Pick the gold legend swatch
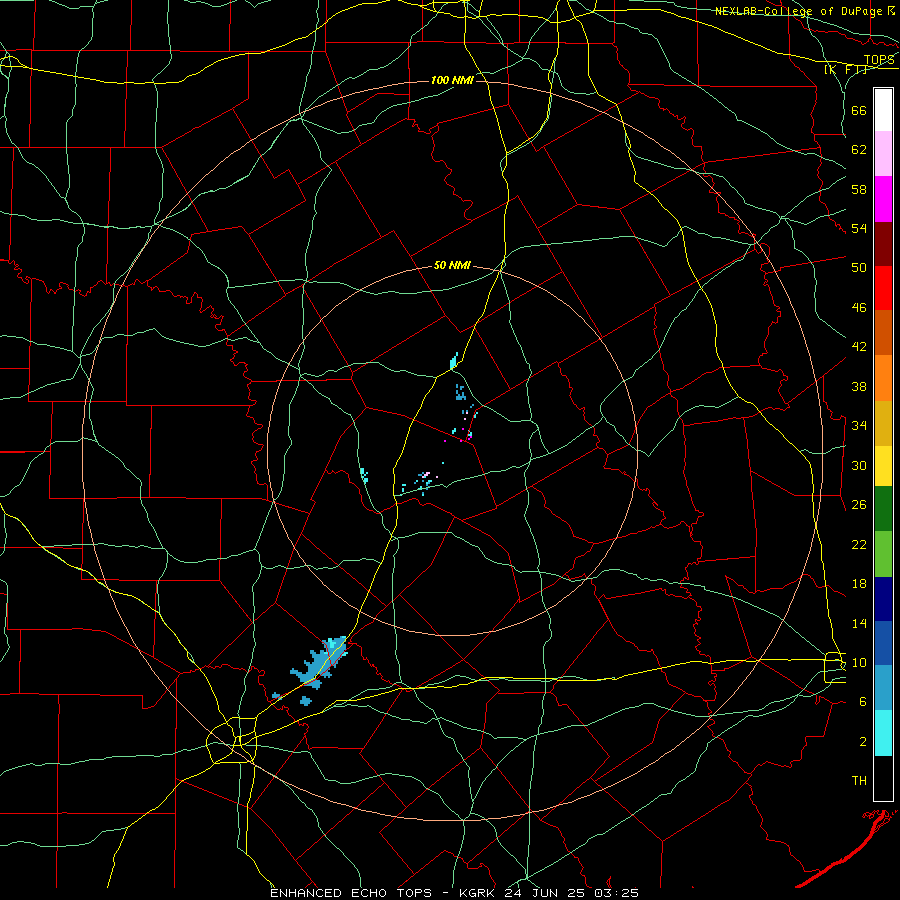 tap(883, 423)
